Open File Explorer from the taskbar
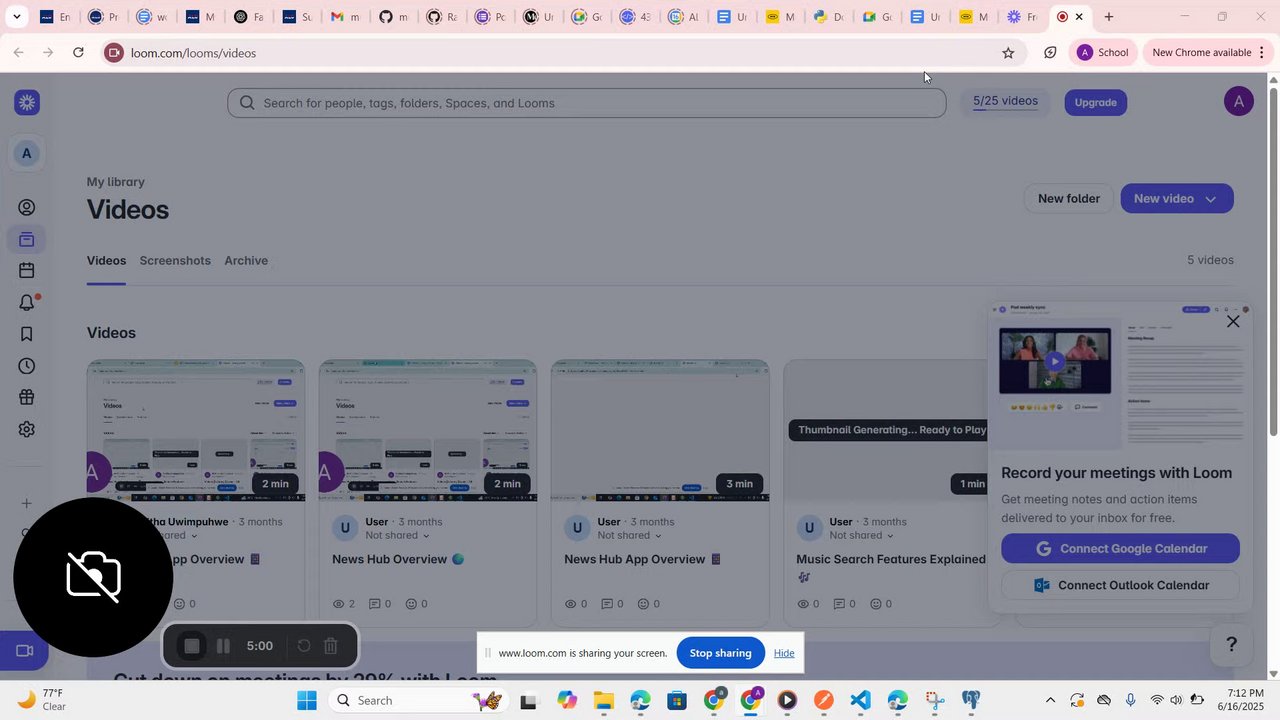This screenshot has height=720, width=1280. 603,700
